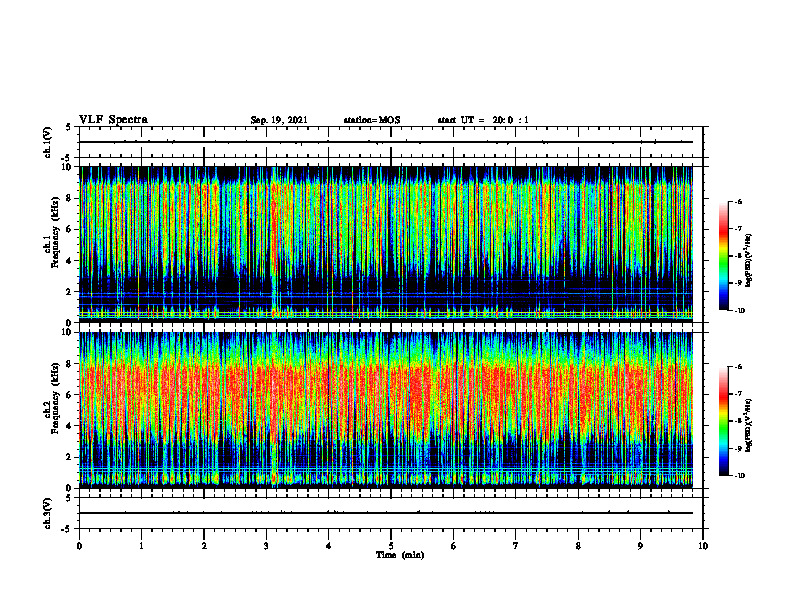Screen dimensions: 792x612
Task: Click the "ch.1(V)" axis label
Action: tap(48, 142)
